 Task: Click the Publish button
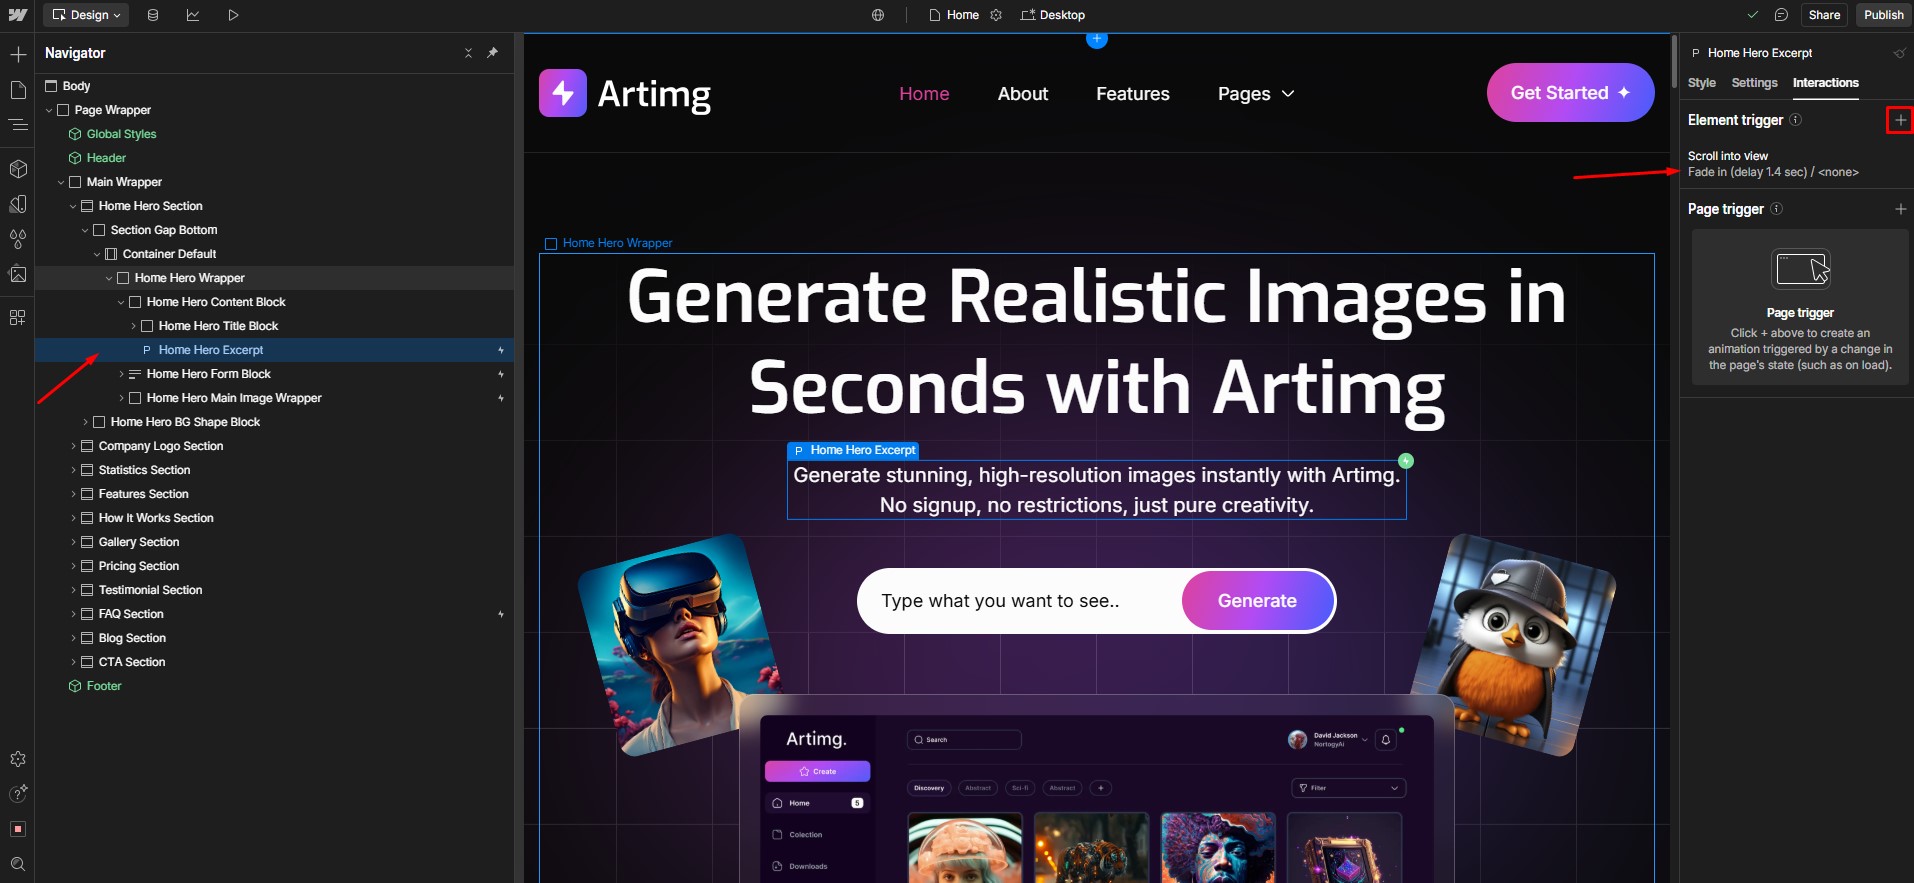tap(1884, 15)
